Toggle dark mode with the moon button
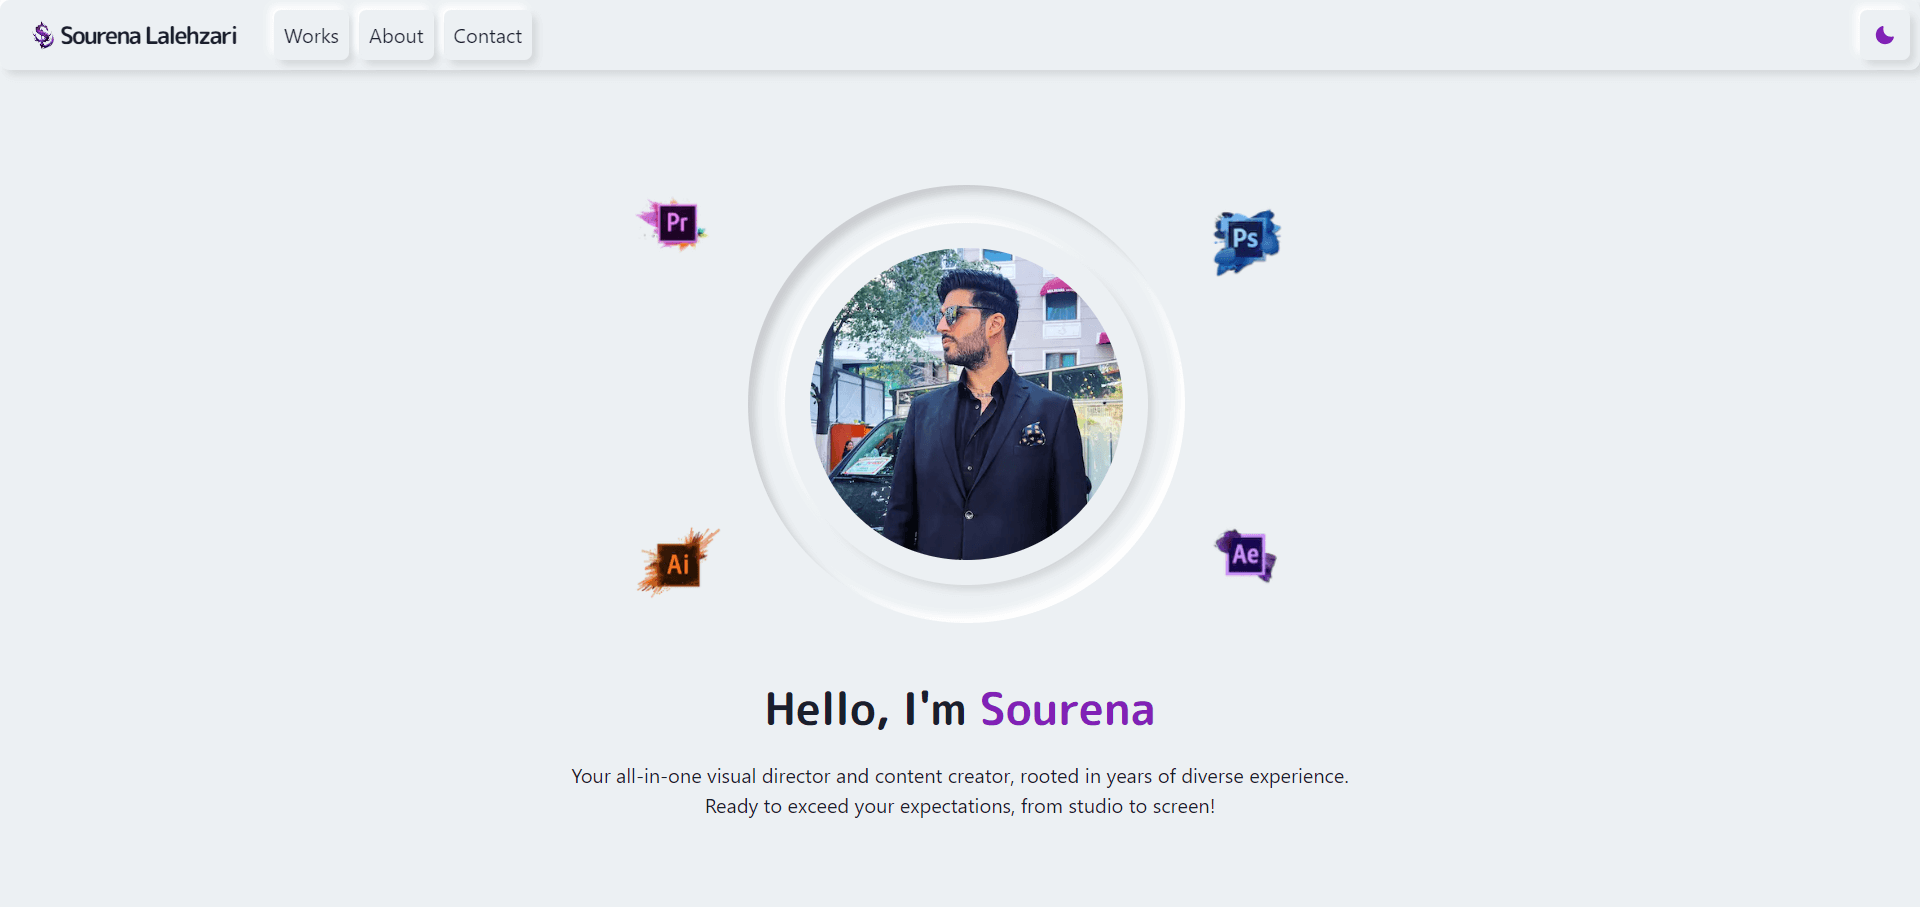Viewport: 1920px width, 907px height. tap(1884, 36)
